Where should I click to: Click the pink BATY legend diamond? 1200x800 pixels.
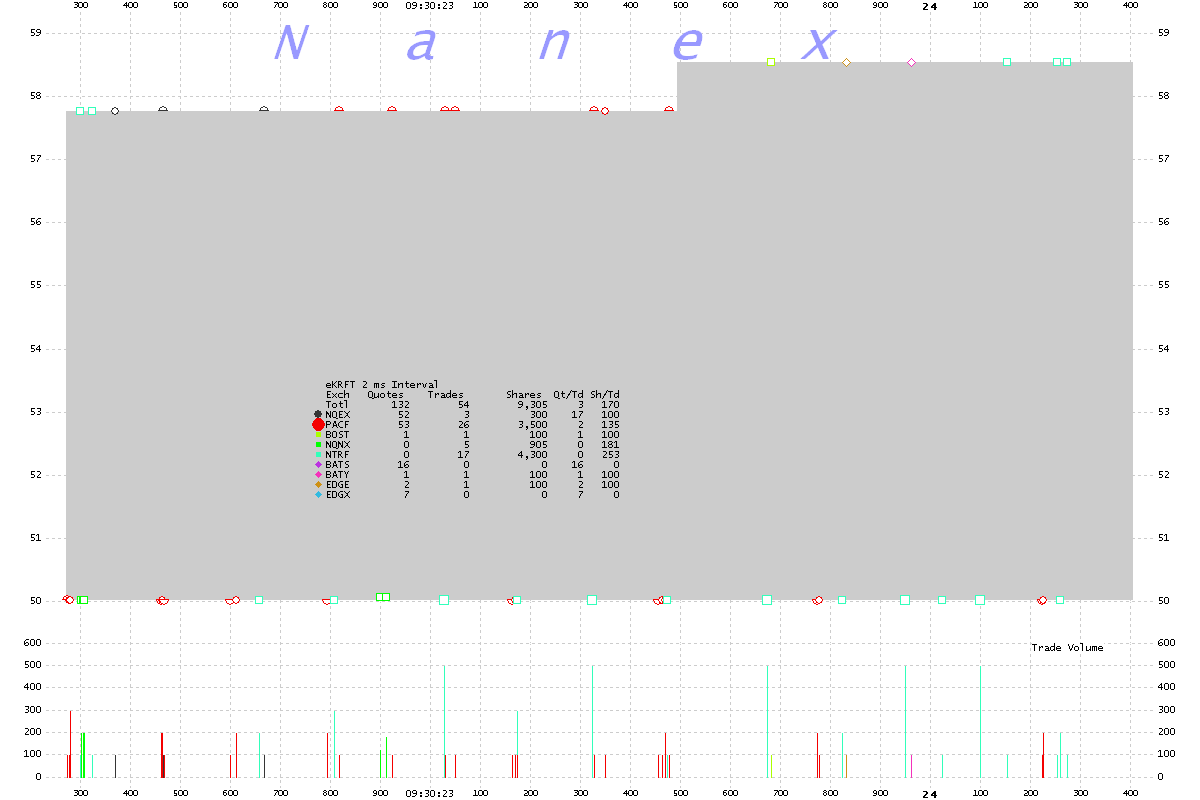(x=318, y=474)
